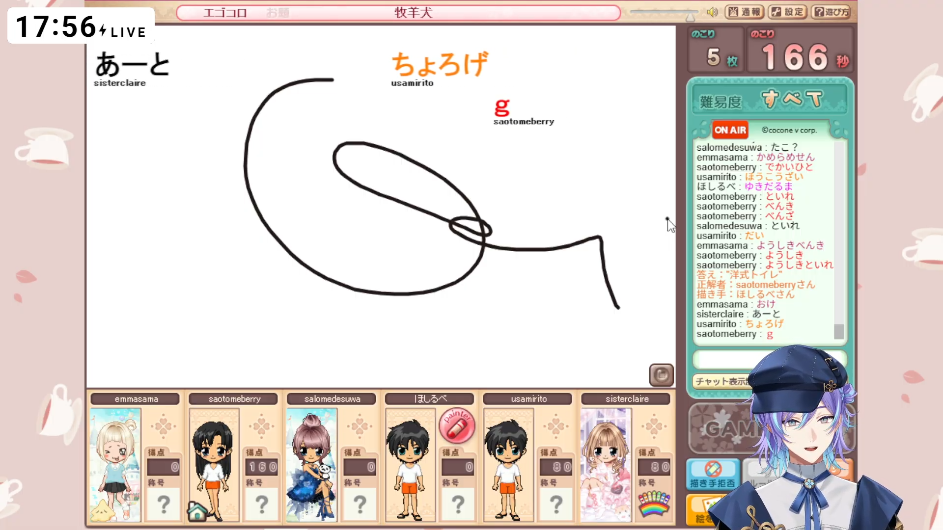Click chat line 'emmasama : かめらめせん'

(x=755, y=157)
